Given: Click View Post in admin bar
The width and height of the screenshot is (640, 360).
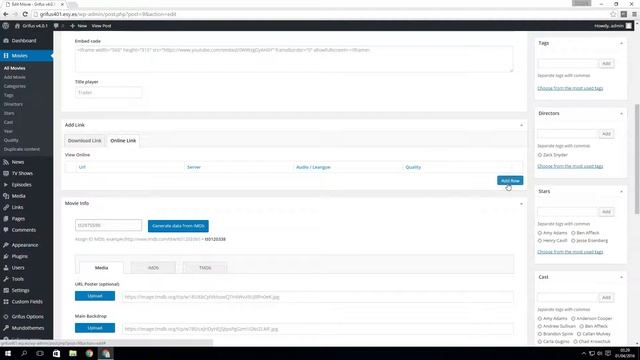Looking at the screenshot, I should 101,26.
